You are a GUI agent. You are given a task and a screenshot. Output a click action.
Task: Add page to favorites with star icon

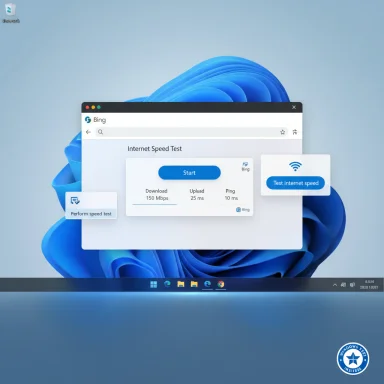point(283,132)
